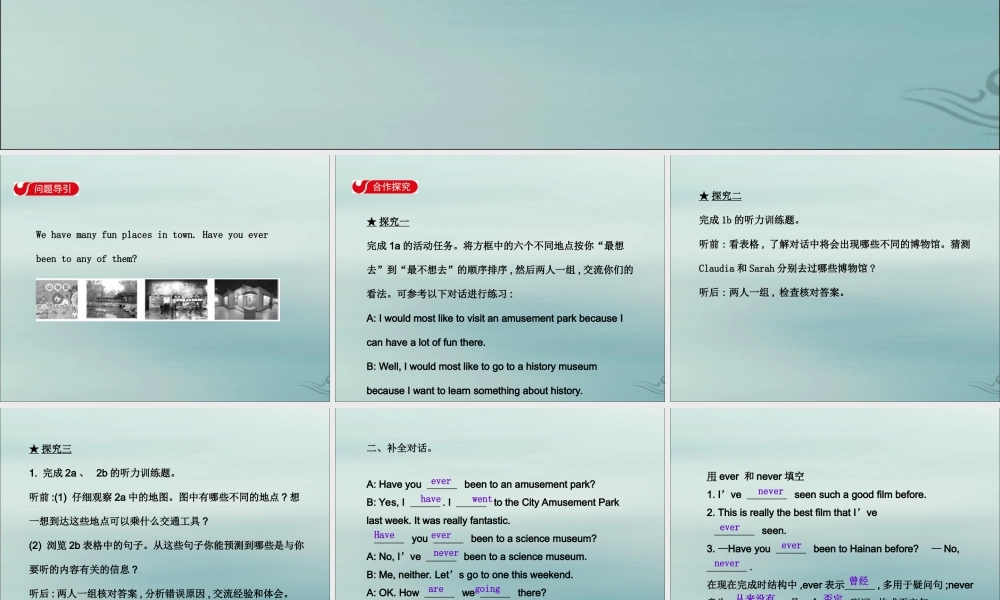Click the line '要听的内容有关的信息？'
Viewport: 1000px width, 600px height.
[84, 569]
